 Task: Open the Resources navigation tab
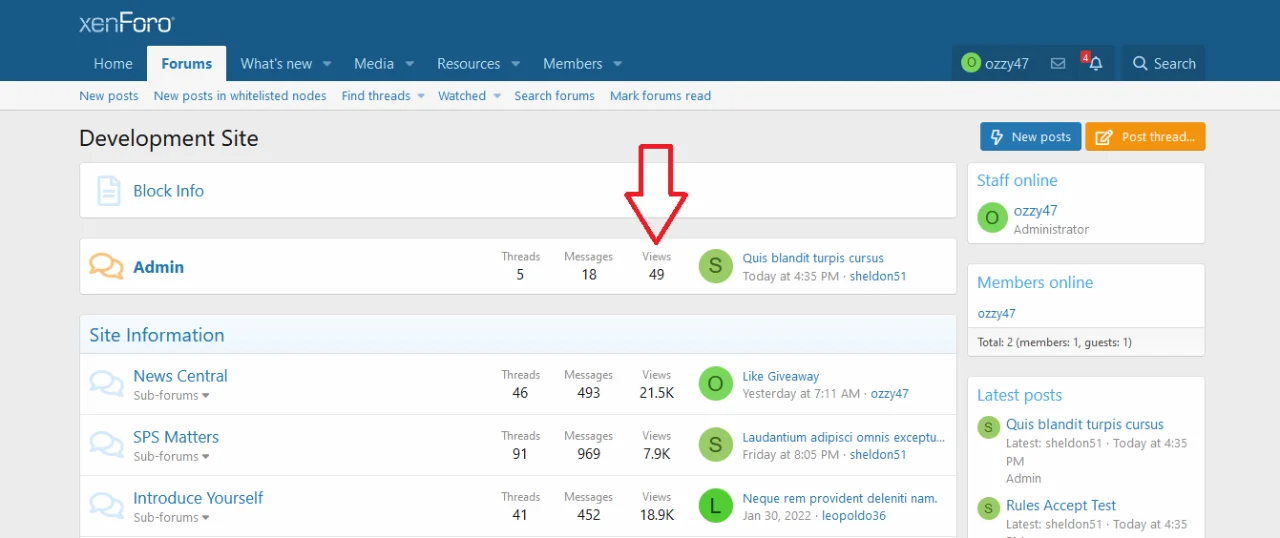click(468, 64)
